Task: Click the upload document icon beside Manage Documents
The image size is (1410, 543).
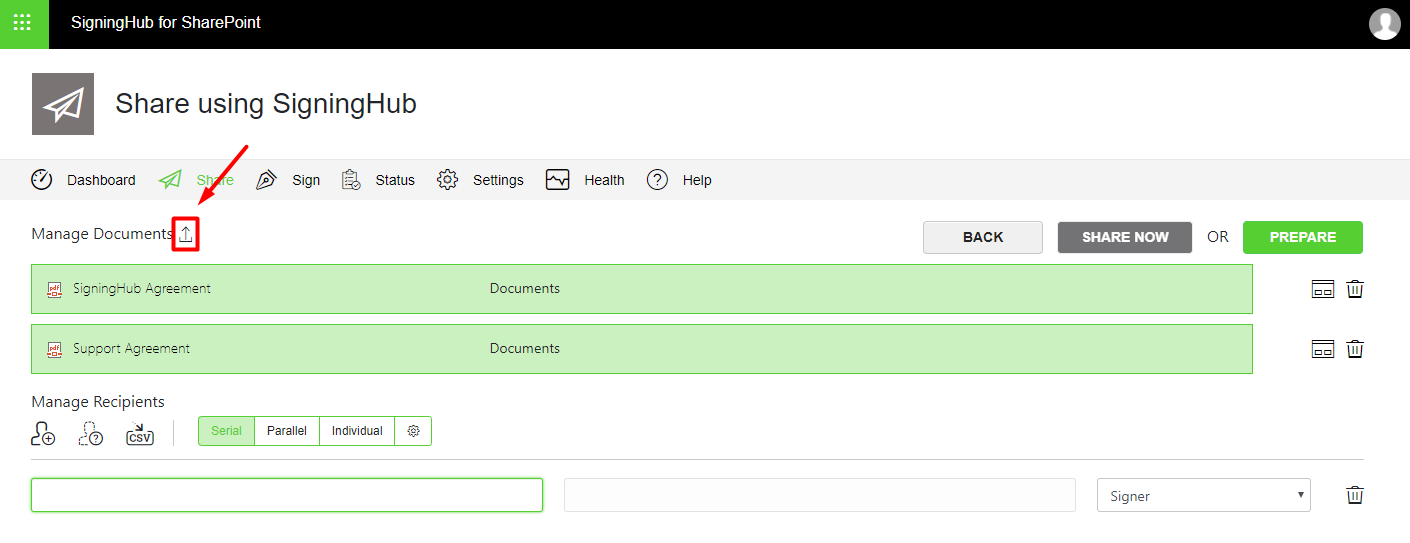Action: coord(186,235)
